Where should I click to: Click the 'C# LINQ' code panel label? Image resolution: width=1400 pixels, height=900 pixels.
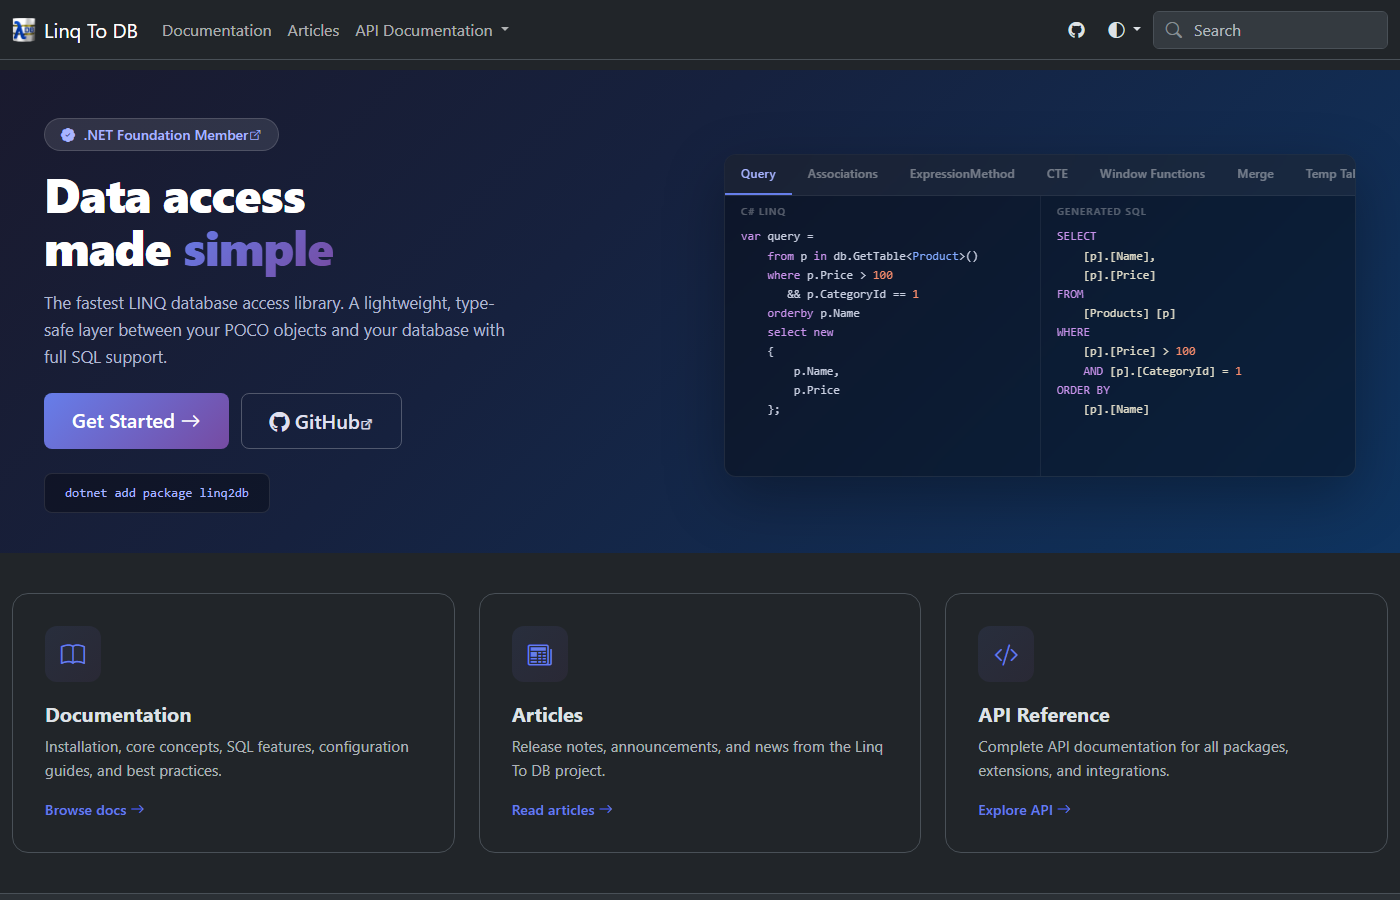coord(763,212)
